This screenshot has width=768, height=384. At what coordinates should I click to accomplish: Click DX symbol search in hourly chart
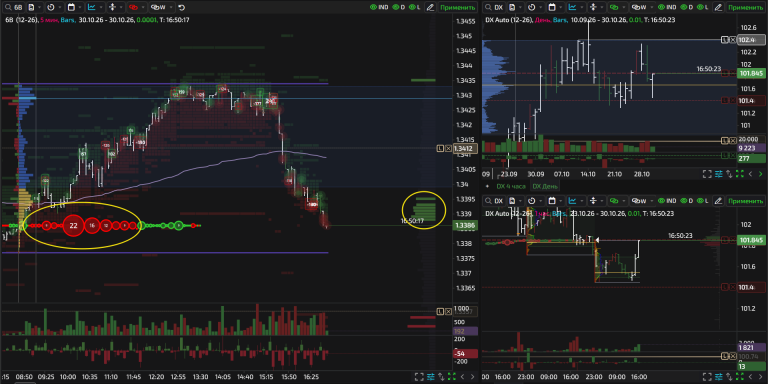click(495, 201)
